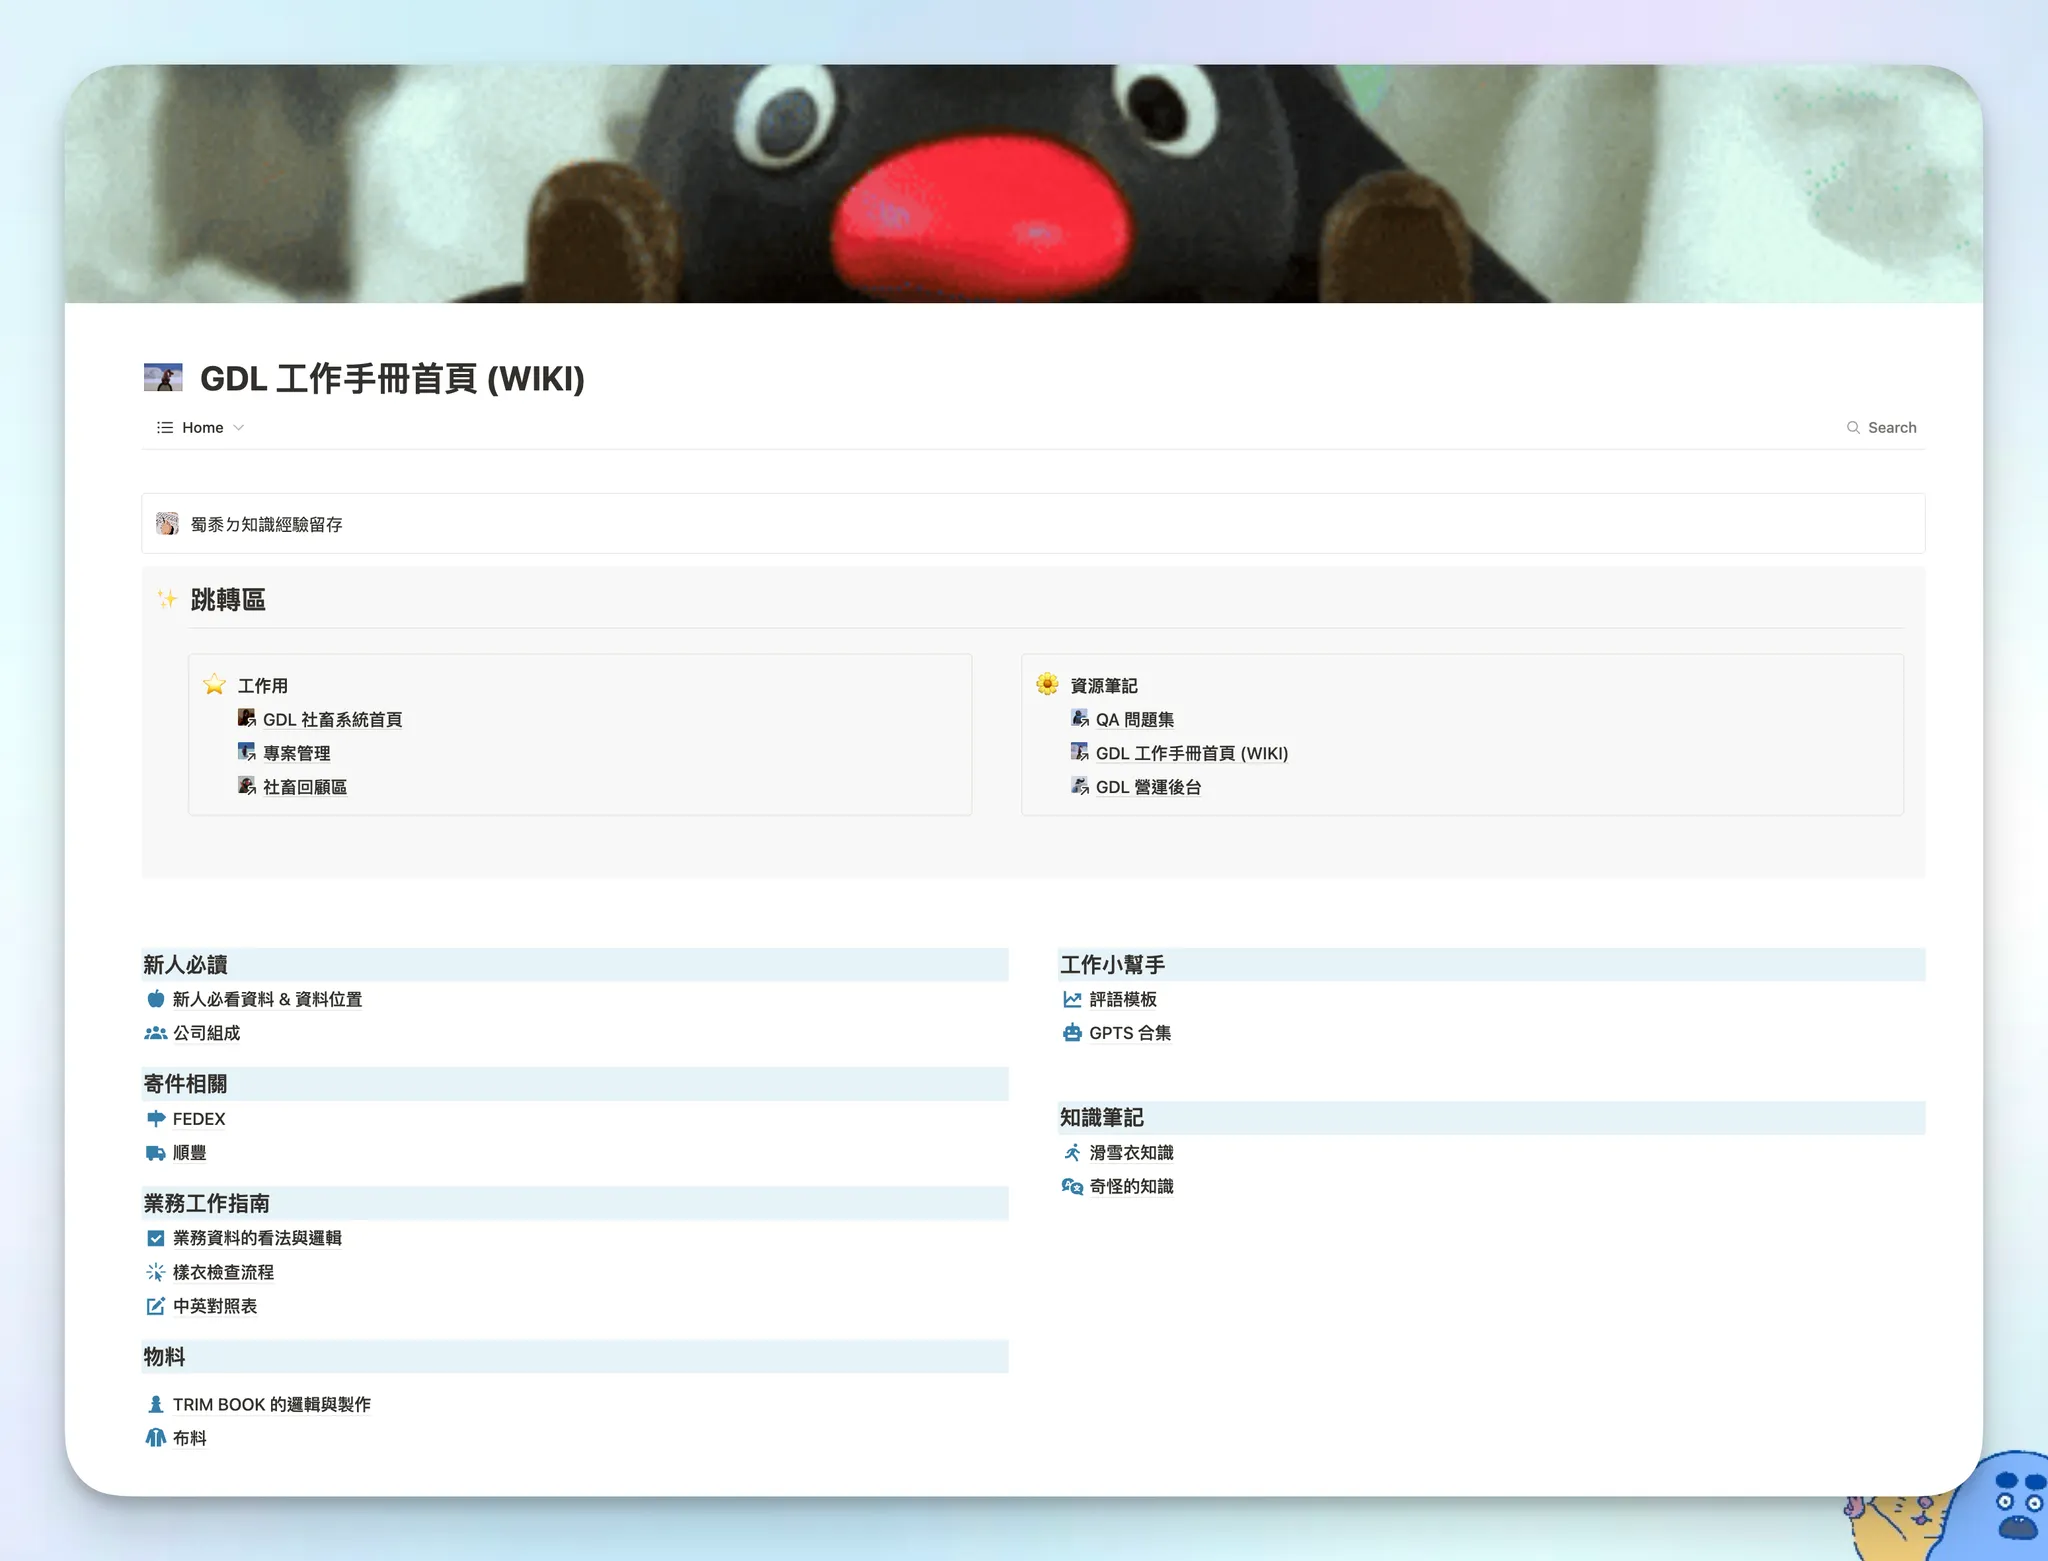
Task: Click the running figure icon beside 滑雪衣知識
Action: (x=1072, y=1153)
